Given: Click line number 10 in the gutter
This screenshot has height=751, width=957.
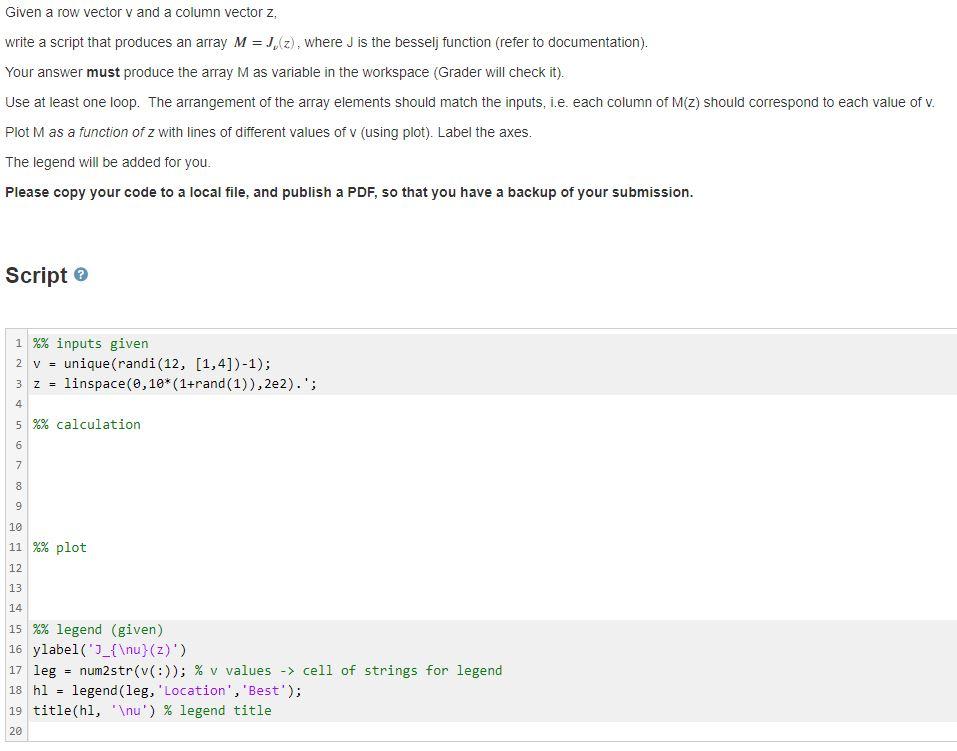Looking at the screenshot, I should 15,526.
